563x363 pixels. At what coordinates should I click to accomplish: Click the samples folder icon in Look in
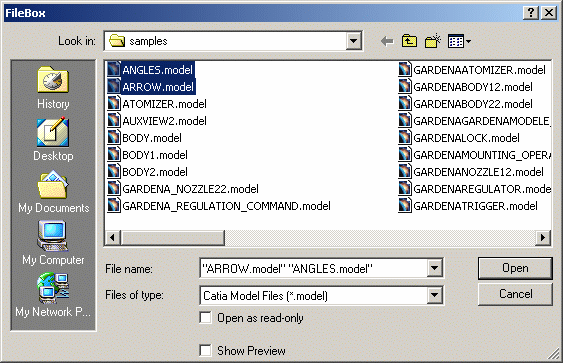point(117,41)
